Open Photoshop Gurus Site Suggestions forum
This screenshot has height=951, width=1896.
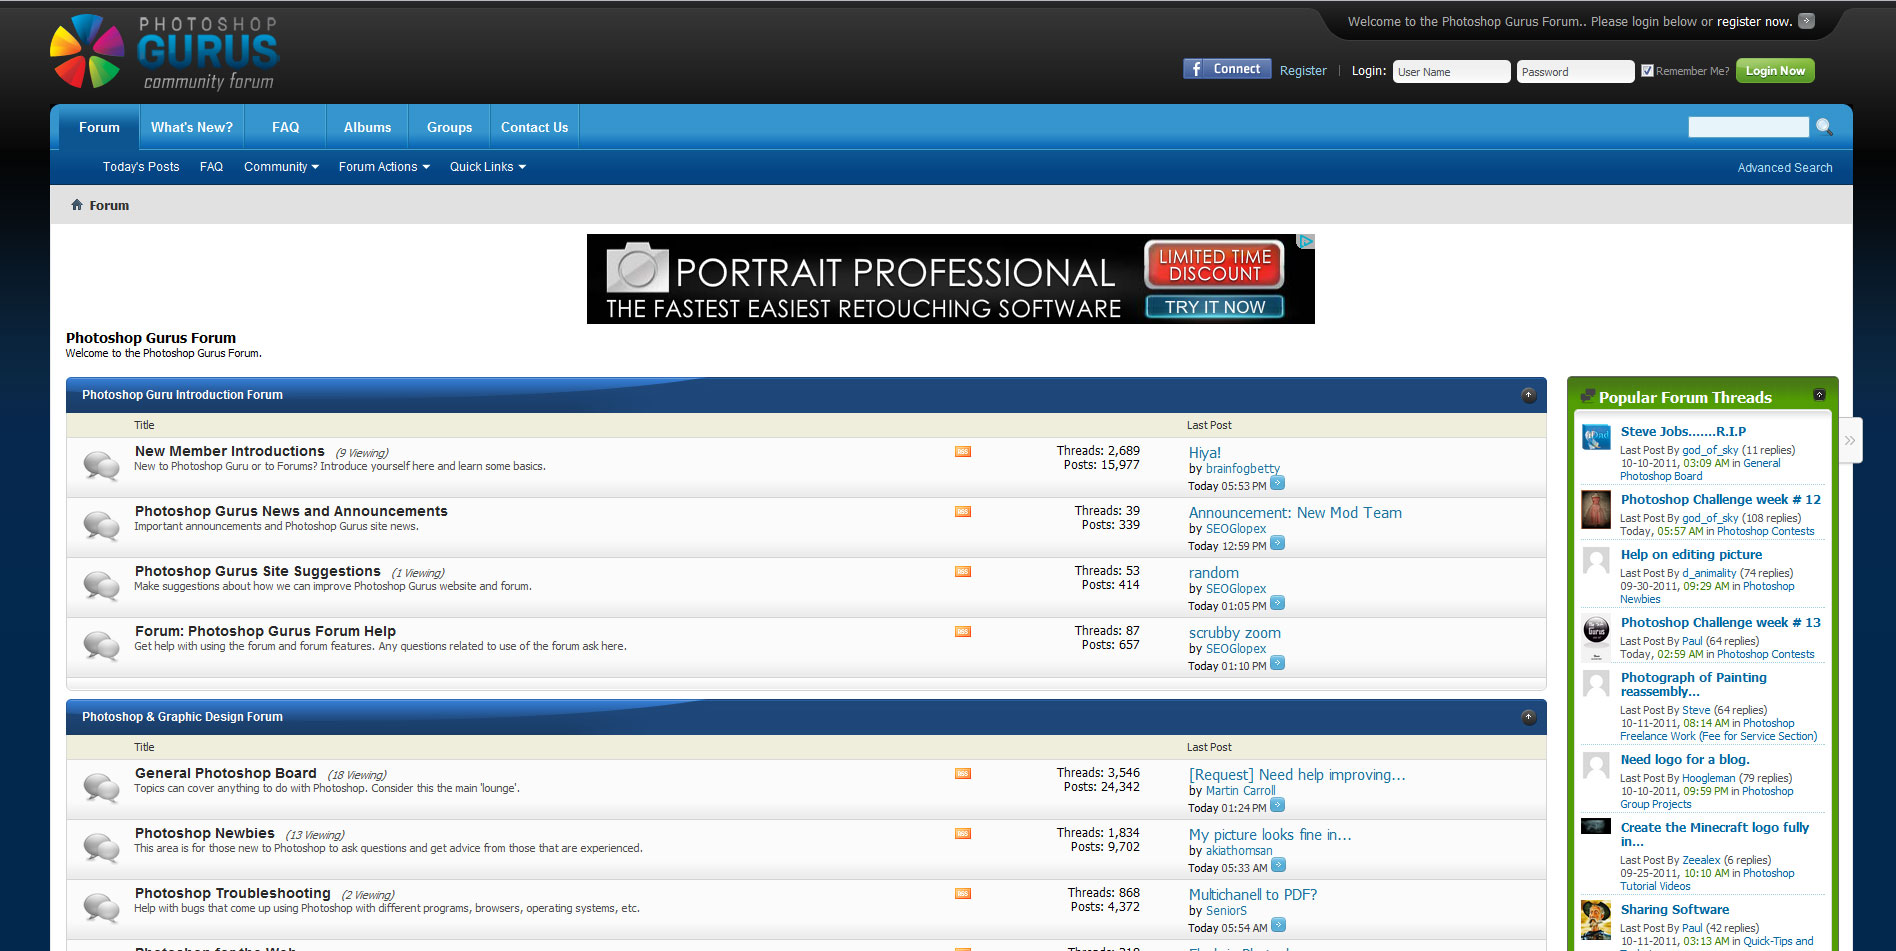(x=258, y=571)
